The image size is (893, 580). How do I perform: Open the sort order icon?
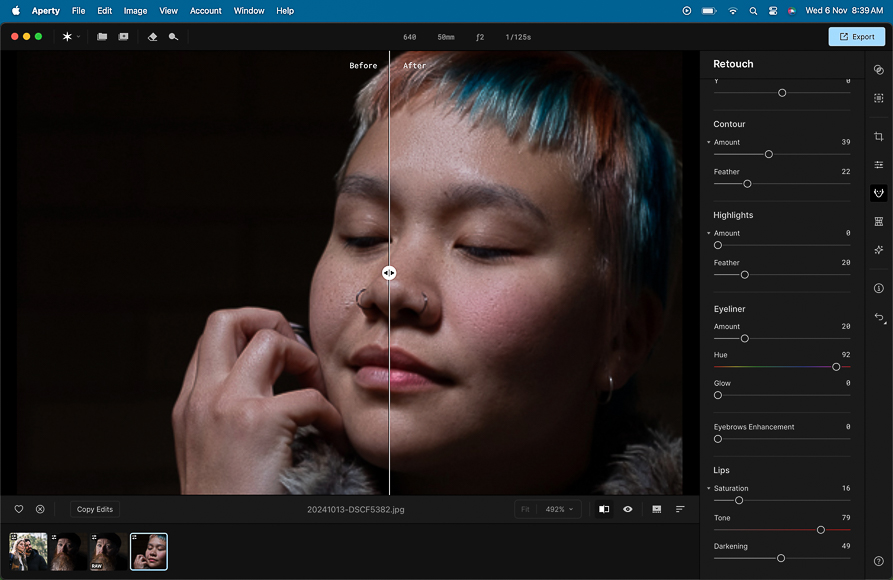[680, 509]
